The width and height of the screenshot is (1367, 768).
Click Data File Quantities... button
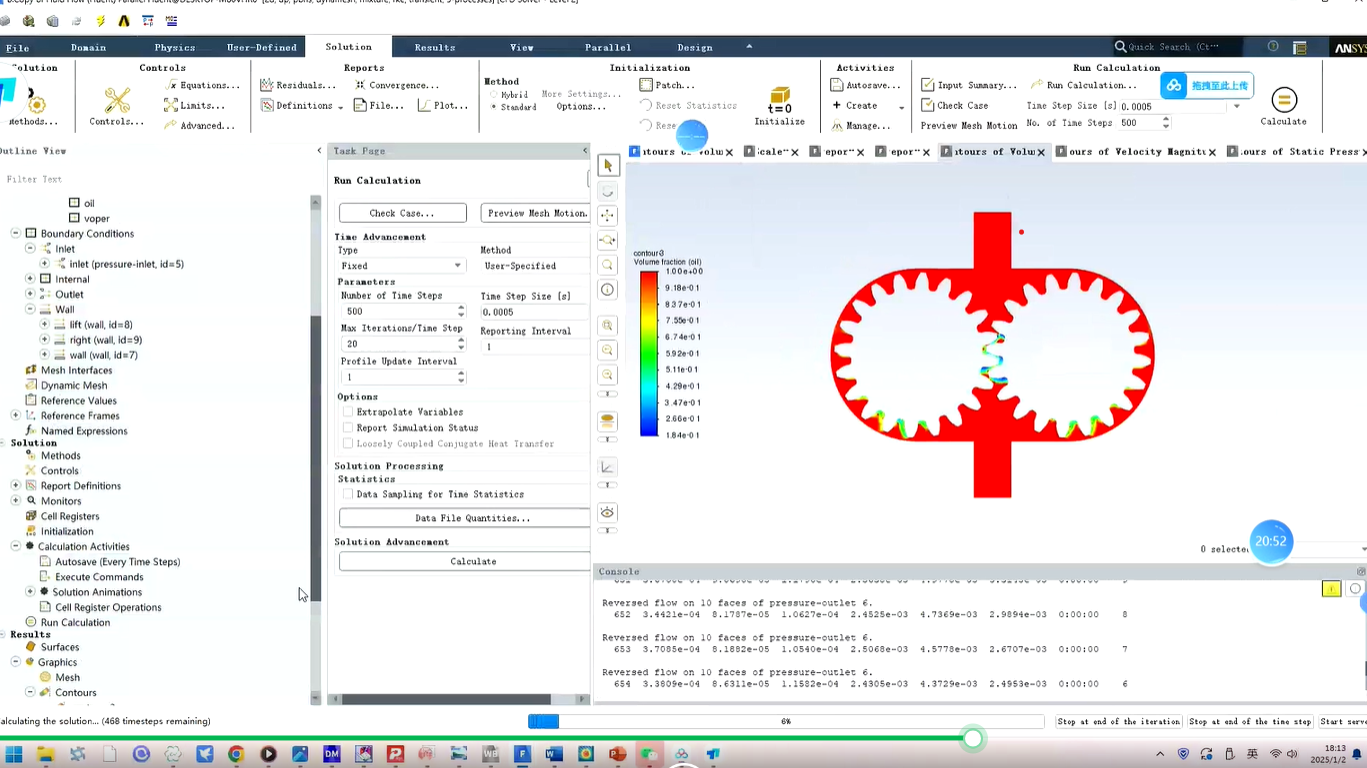coord(466,518)
